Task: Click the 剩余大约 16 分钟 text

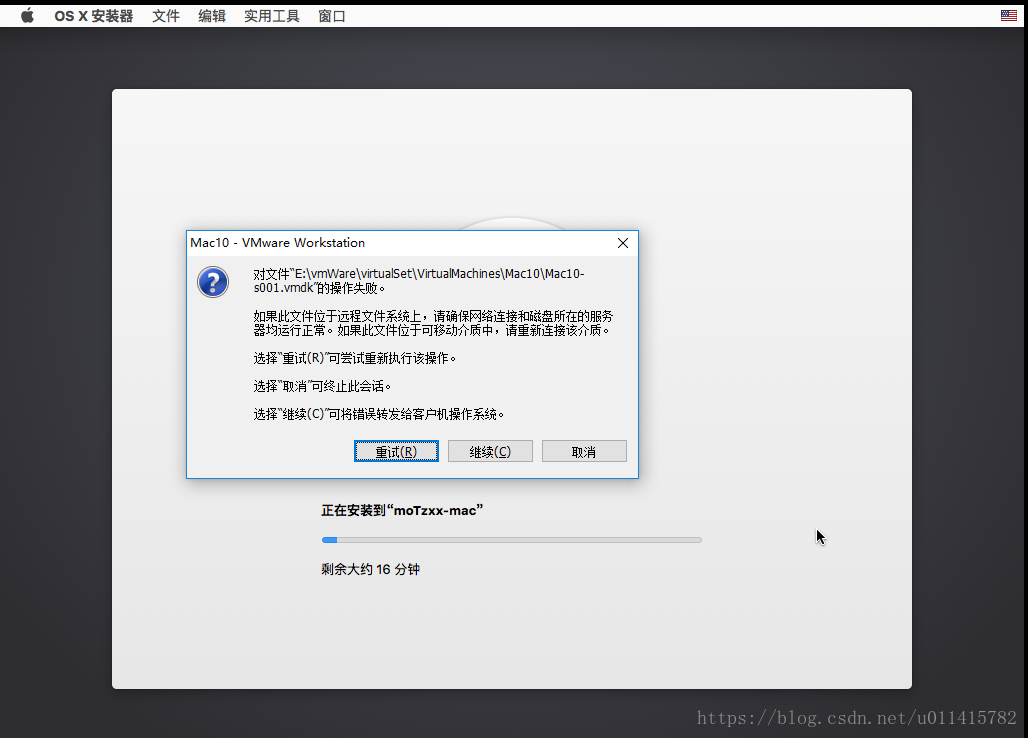Action: [x=370, y=569]
